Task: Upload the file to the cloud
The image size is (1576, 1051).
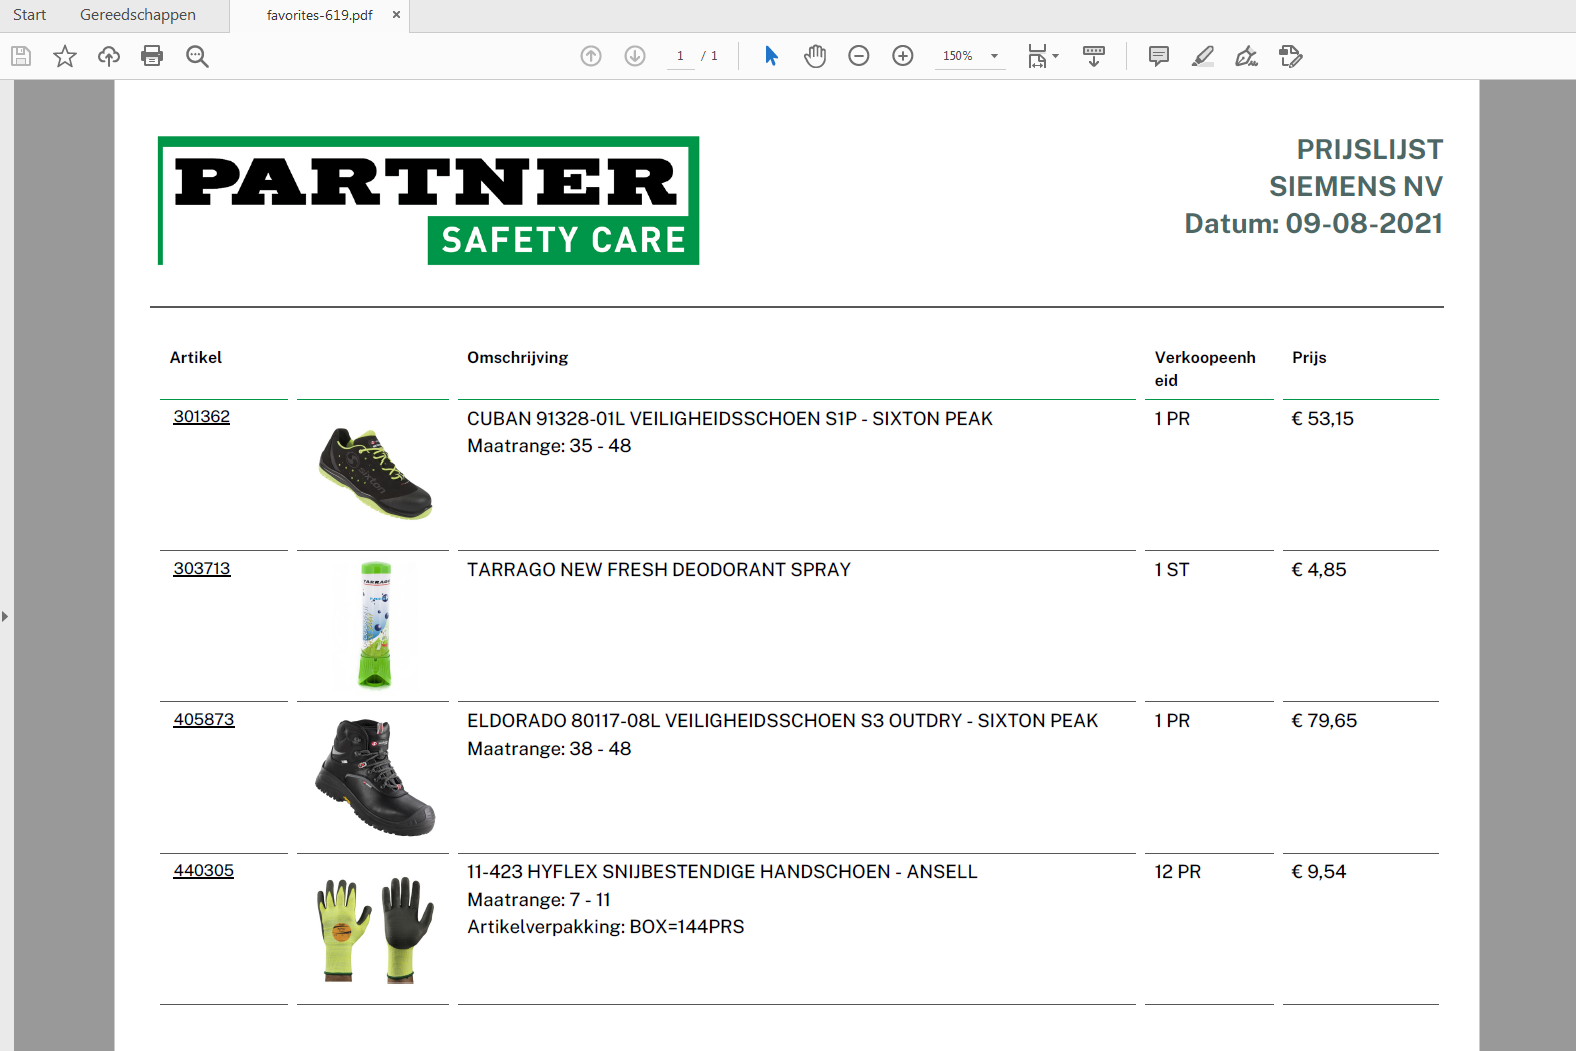Action: [x=109, y=56]
